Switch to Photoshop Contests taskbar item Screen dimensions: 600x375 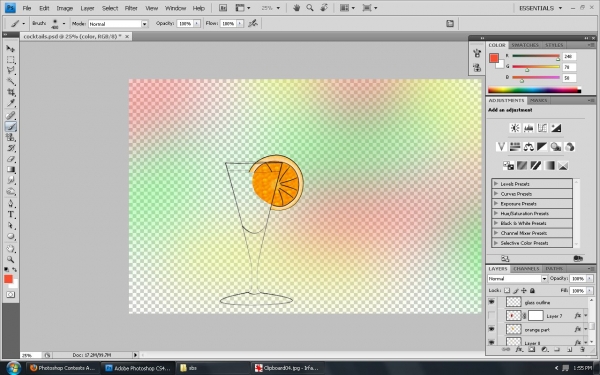tap(63, 368)
